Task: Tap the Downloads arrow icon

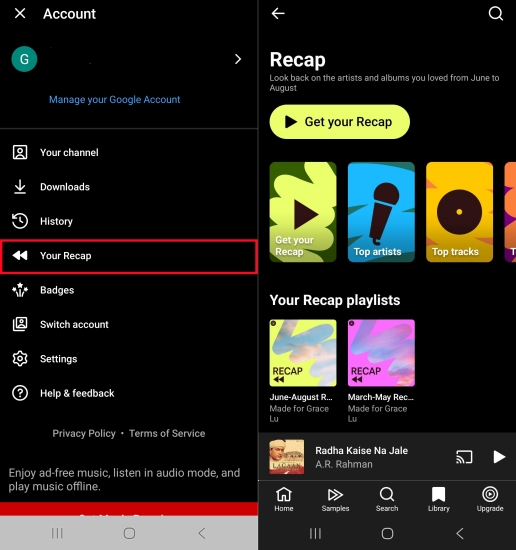Action: tap(20, 187)
